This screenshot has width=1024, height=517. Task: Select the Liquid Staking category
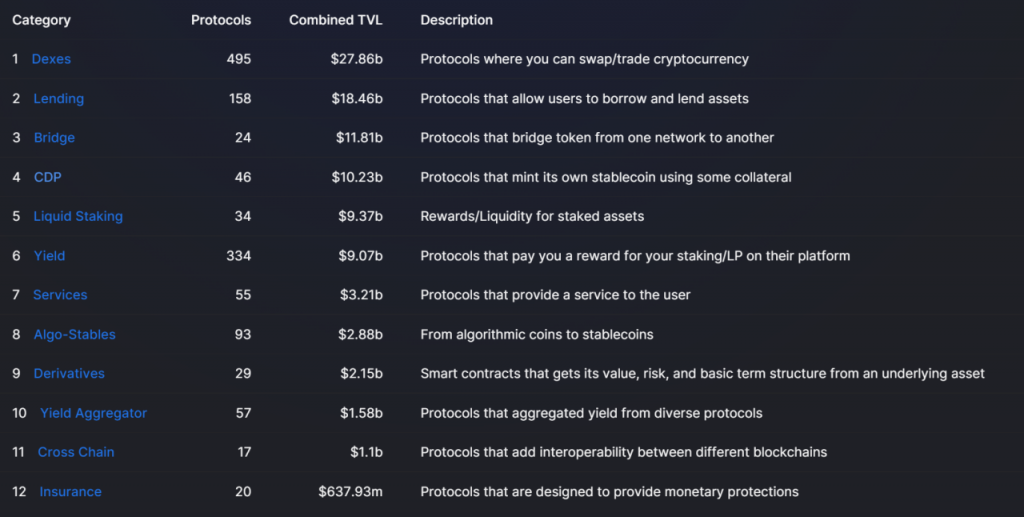(78, 216)
